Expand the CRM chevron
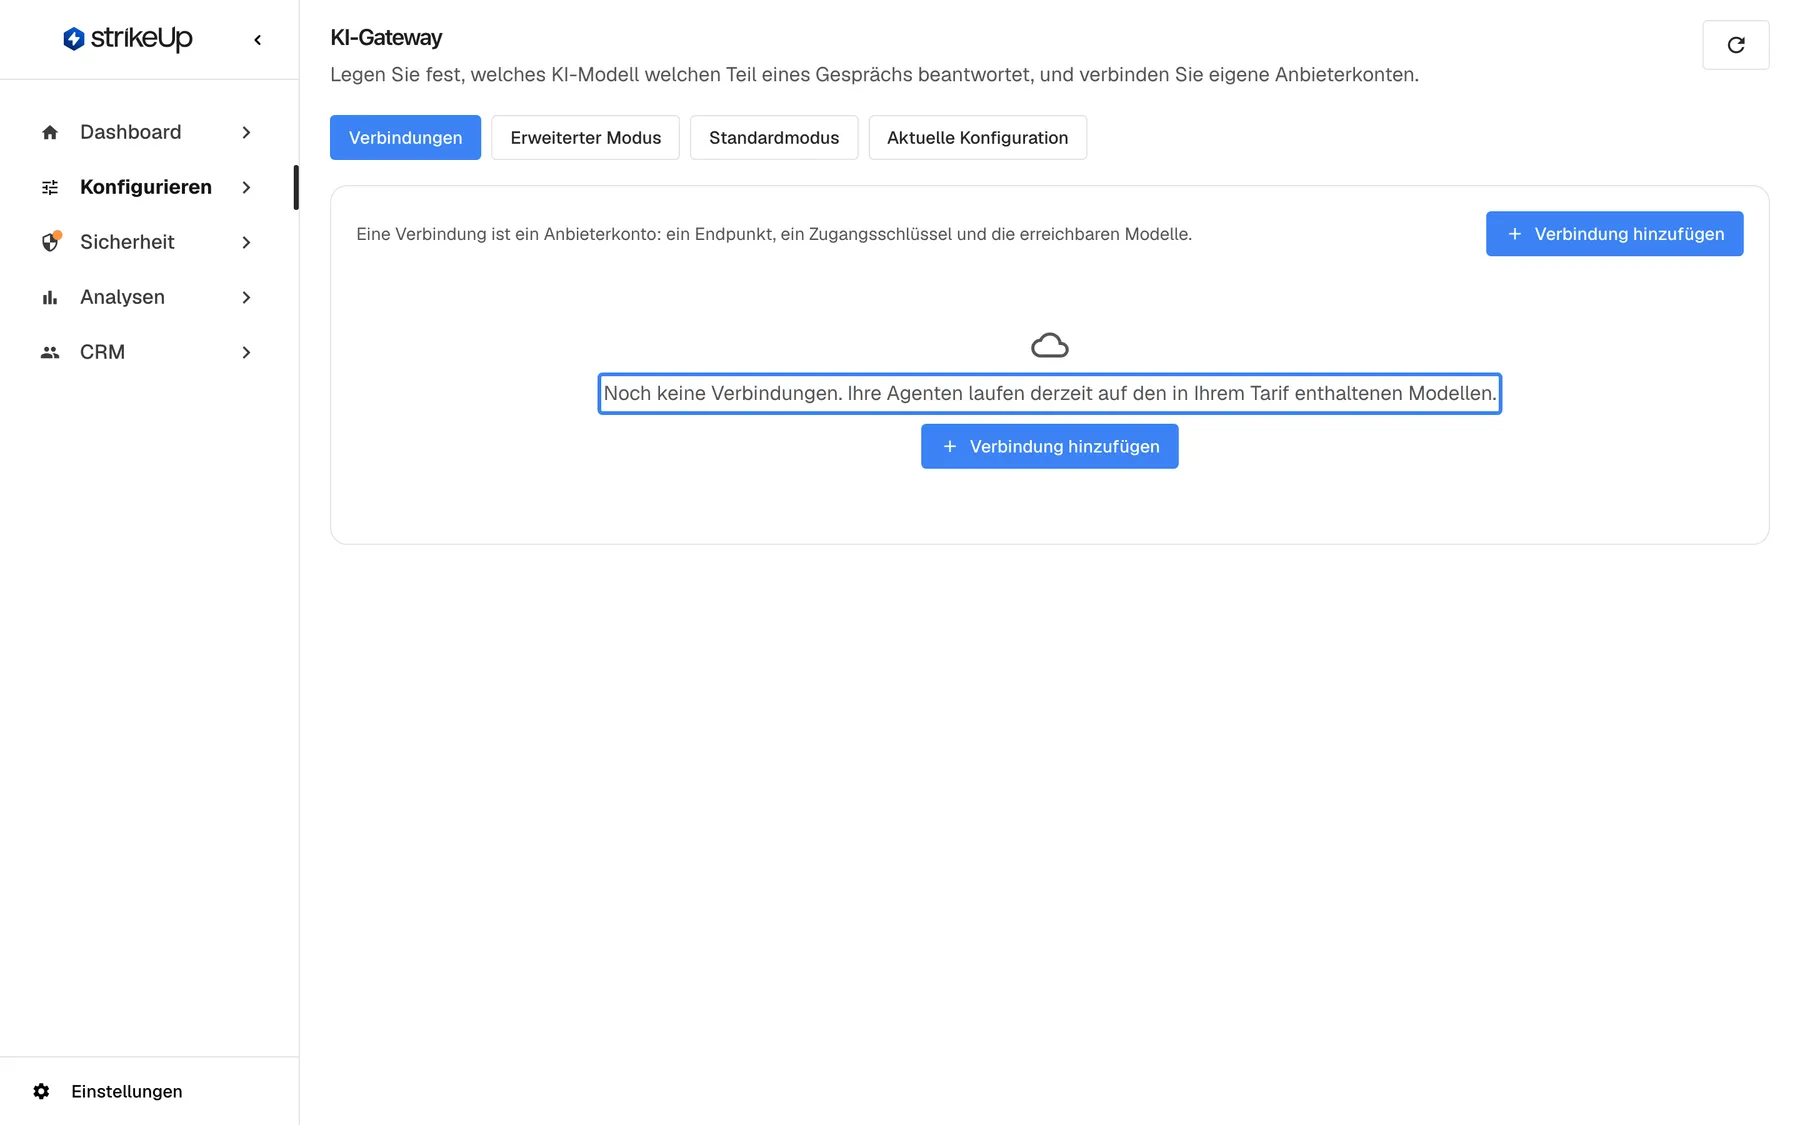 coord(246,352)
